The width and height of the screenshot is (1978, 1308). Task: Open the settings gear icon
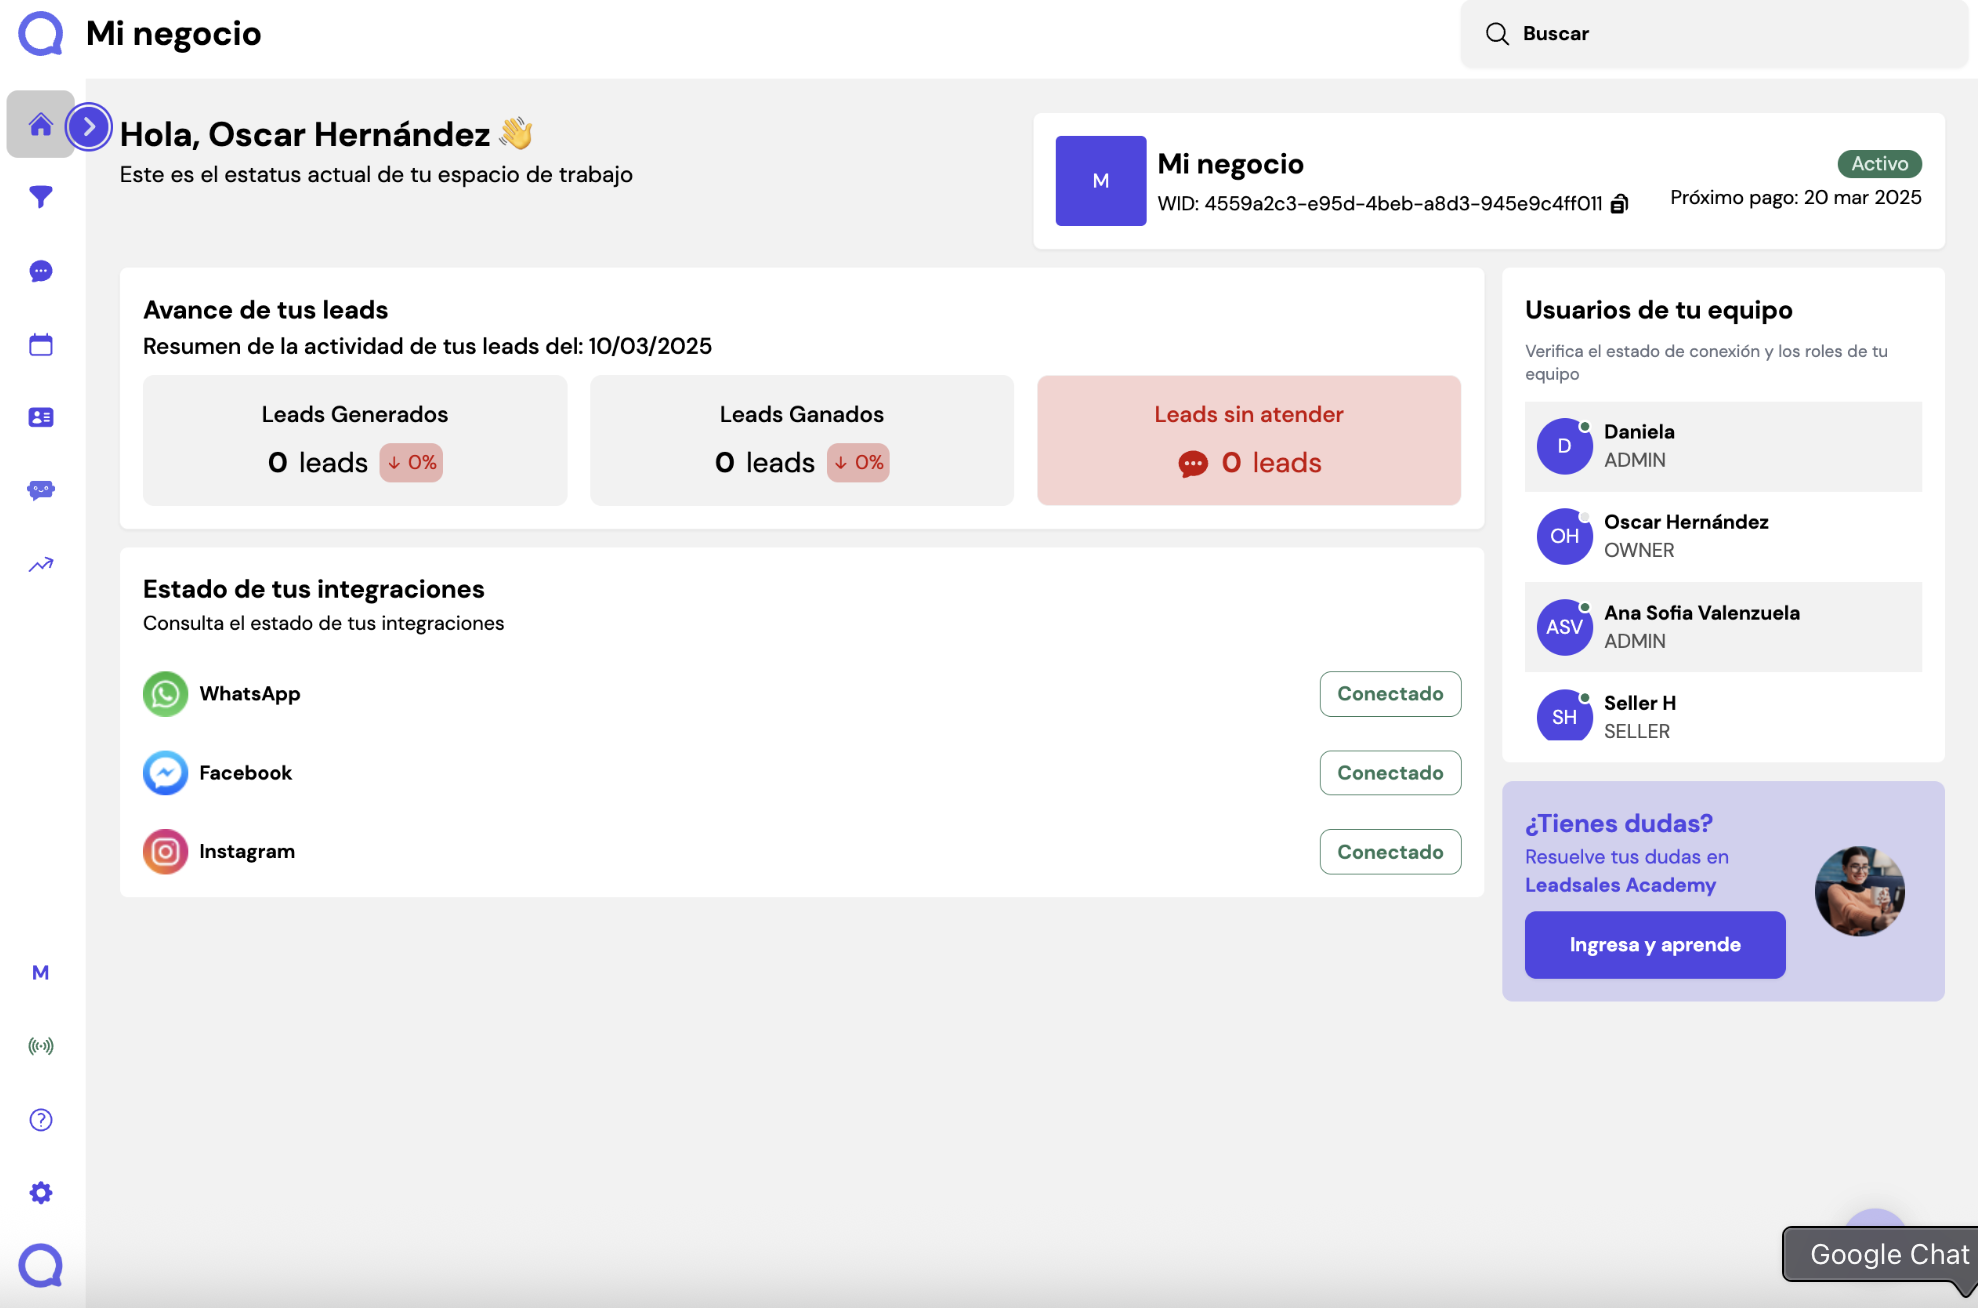pos(40,1192)
